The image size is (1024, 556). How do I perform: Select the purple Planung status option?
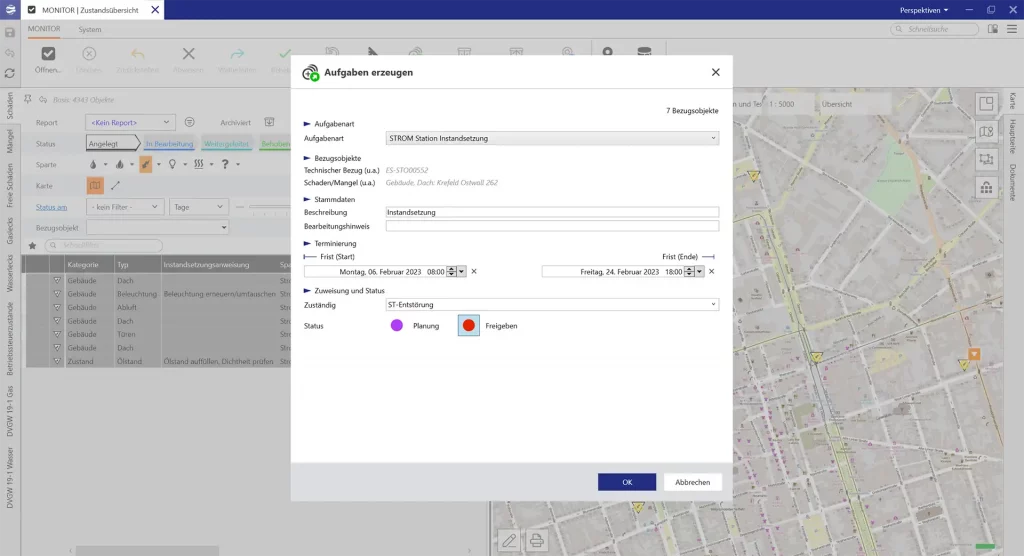point(397,325)
